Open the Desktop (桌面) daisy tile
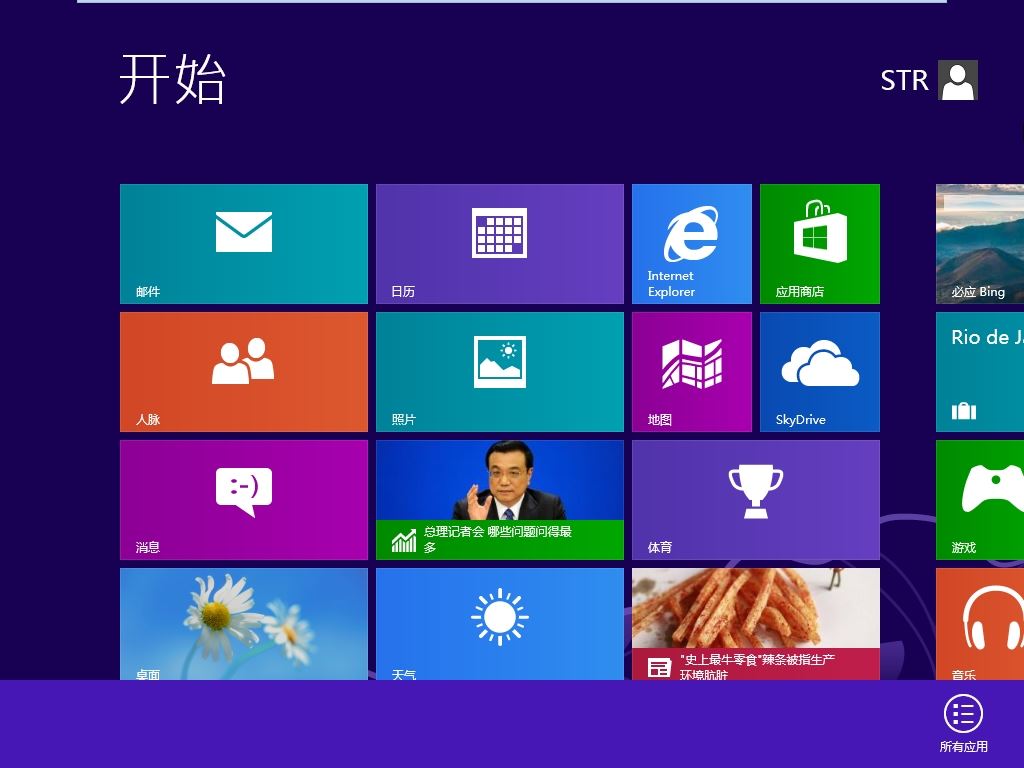Image resolution: width=1024 pixels, height=768 pixels. pyautogui.click(x=244, y=624)
